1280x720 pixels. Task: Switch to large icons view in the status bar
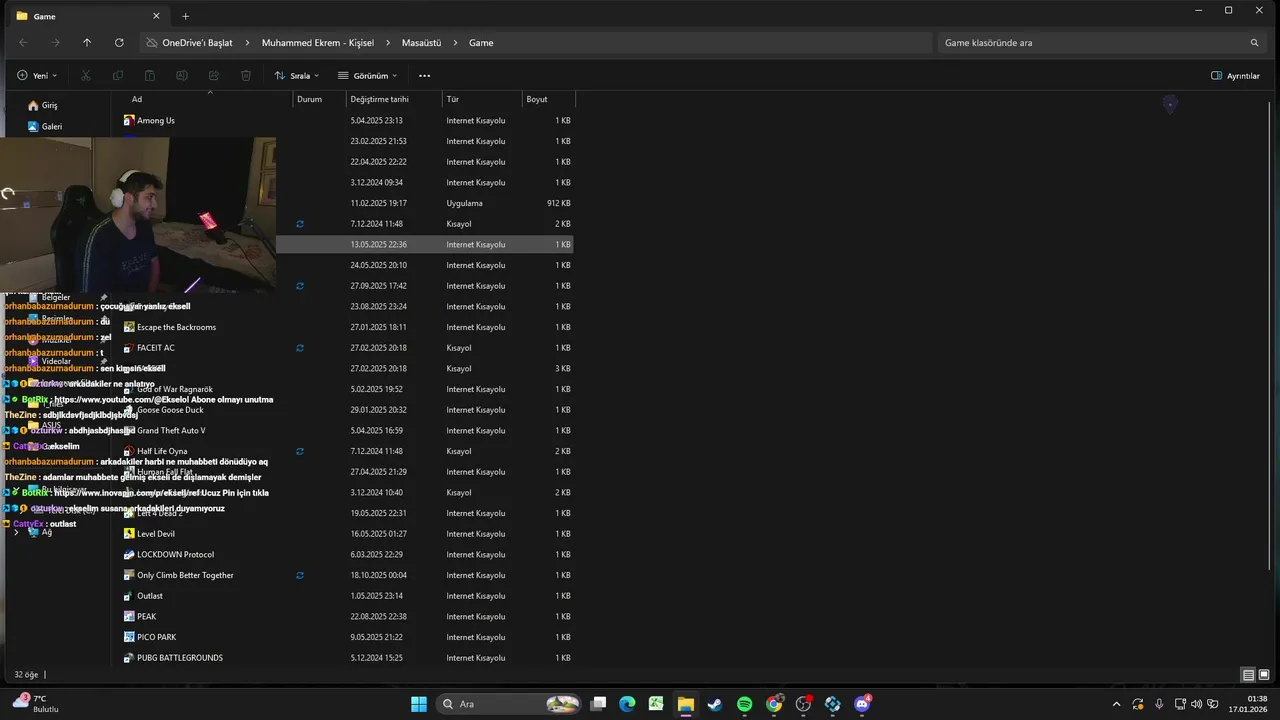click(x=1264, y=675)
